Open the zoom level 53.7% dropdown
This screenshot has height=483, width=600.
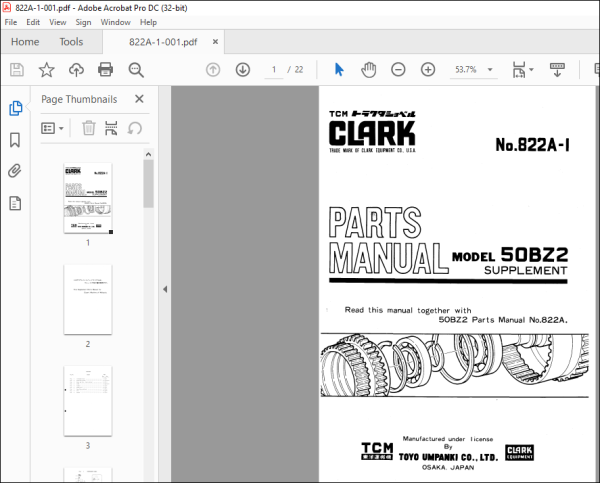coord(490,70)
